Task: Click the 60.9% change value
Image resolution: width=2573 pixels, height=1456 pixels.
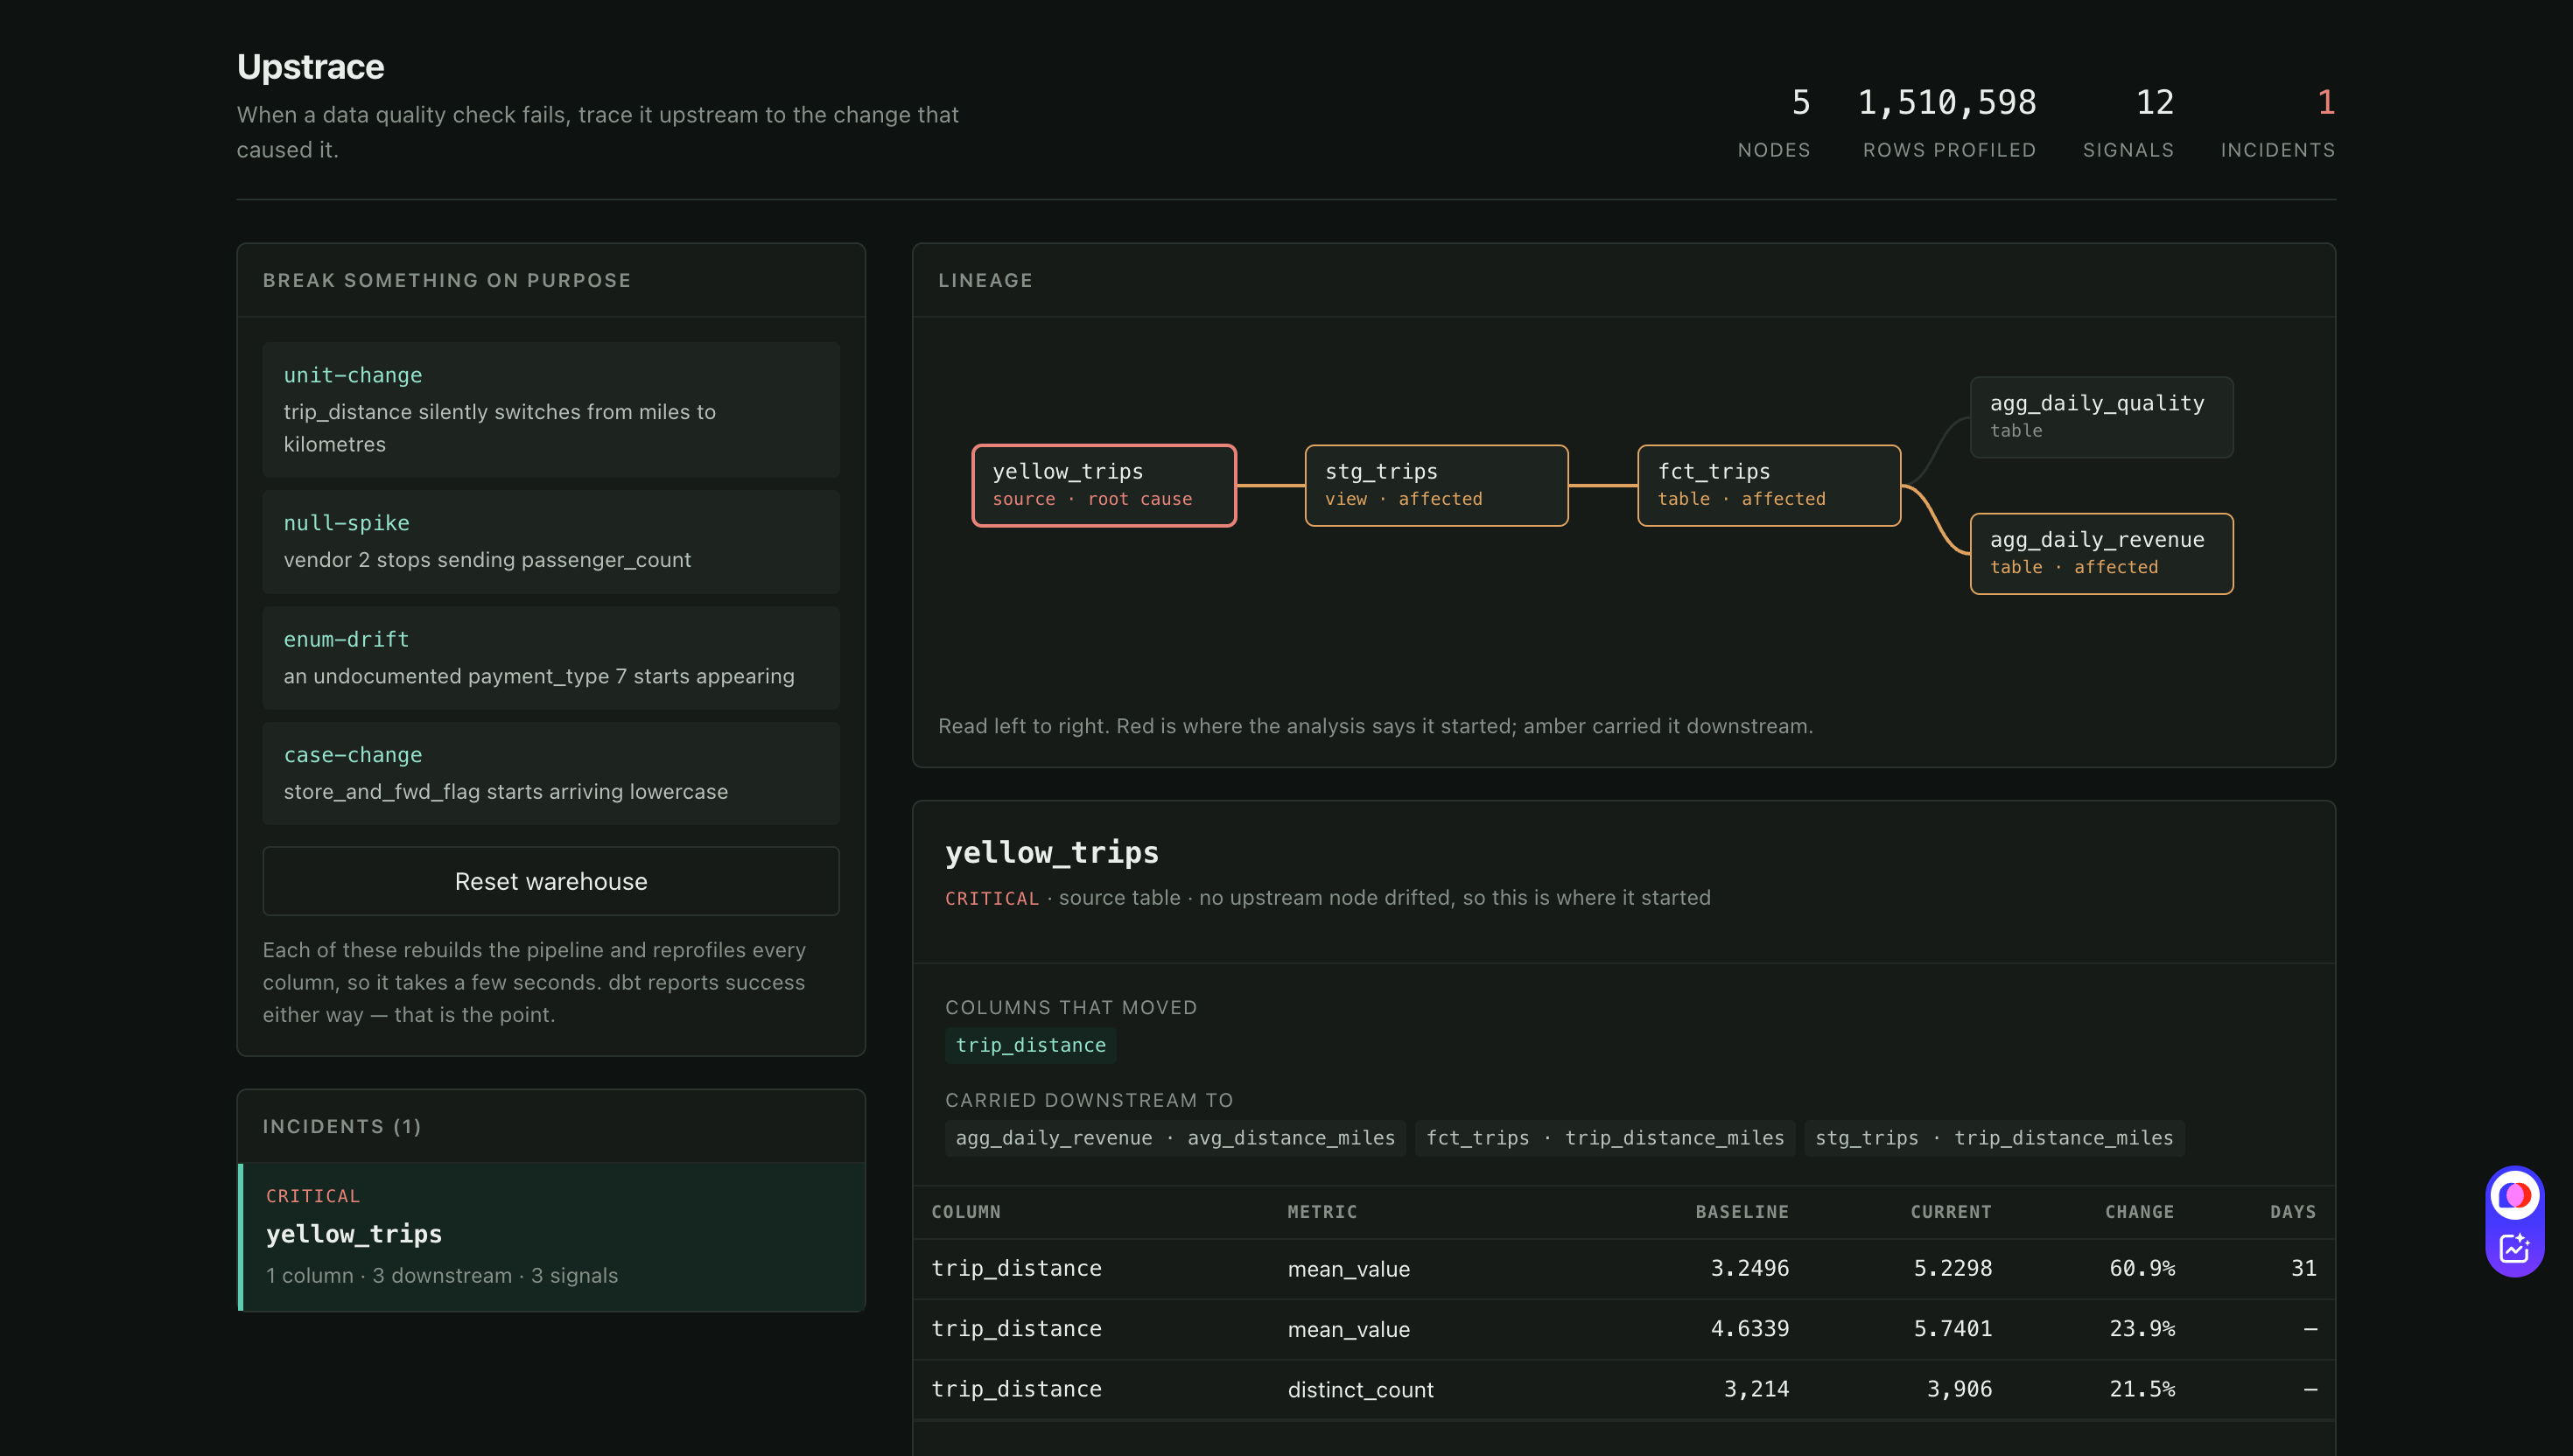Action: [x=2142, y=1268]
